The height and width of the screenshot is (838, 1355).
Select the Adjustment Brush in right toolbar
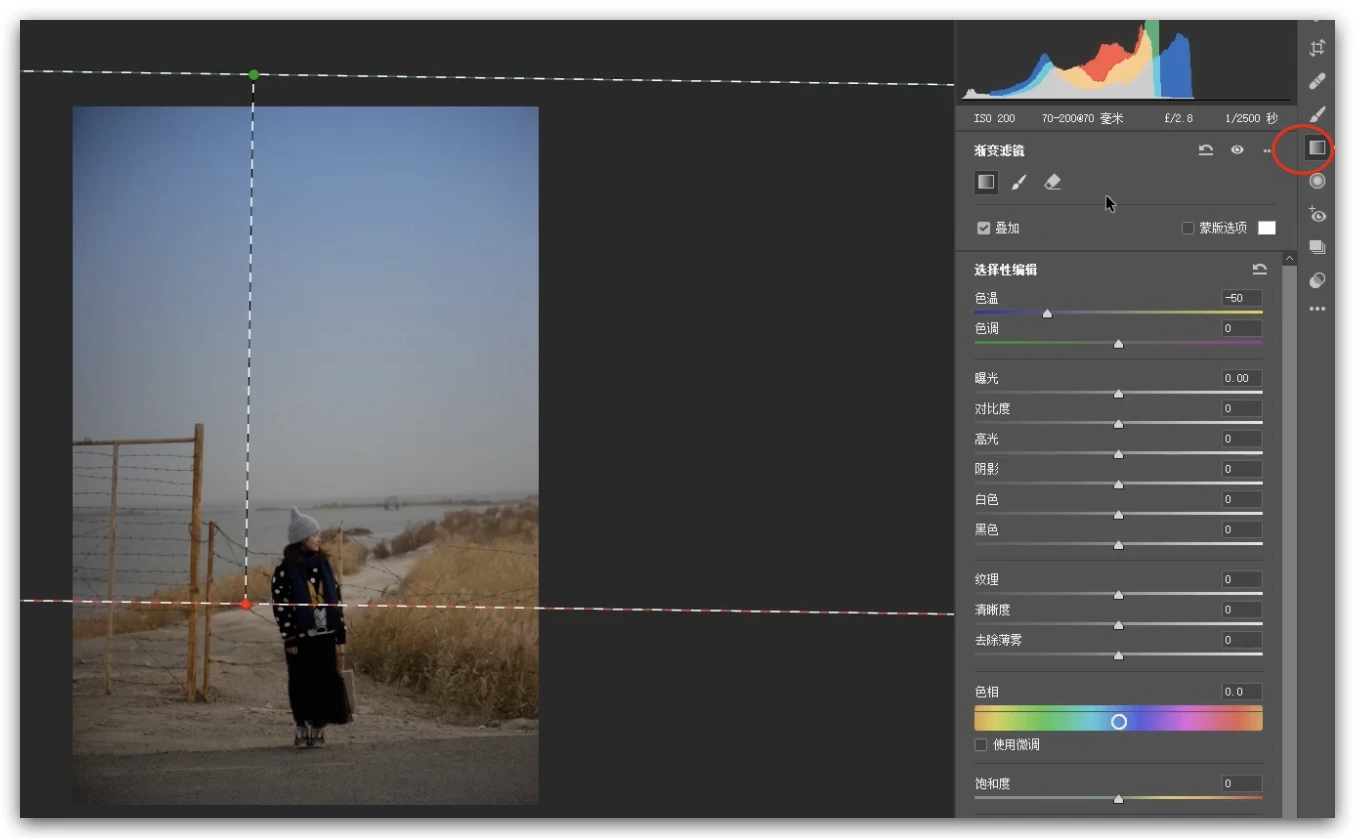(1317, 115)
